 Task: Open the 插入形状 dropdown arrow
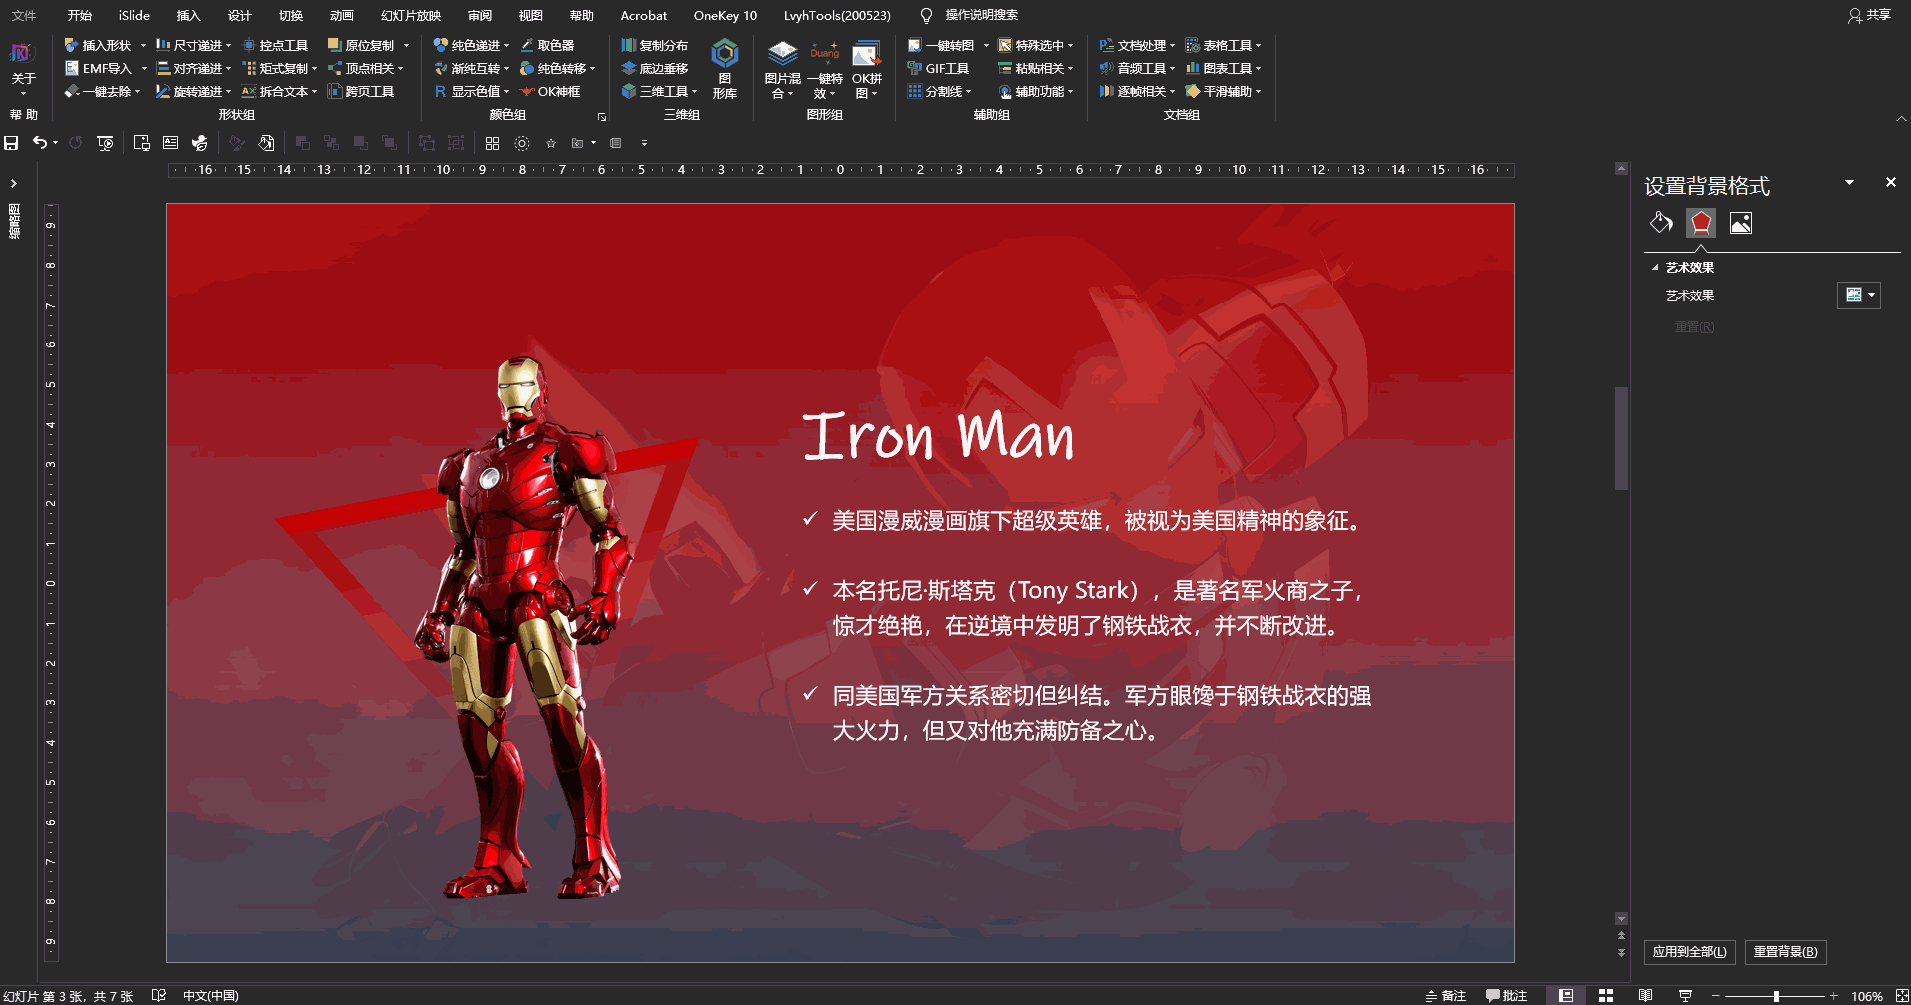143,45
